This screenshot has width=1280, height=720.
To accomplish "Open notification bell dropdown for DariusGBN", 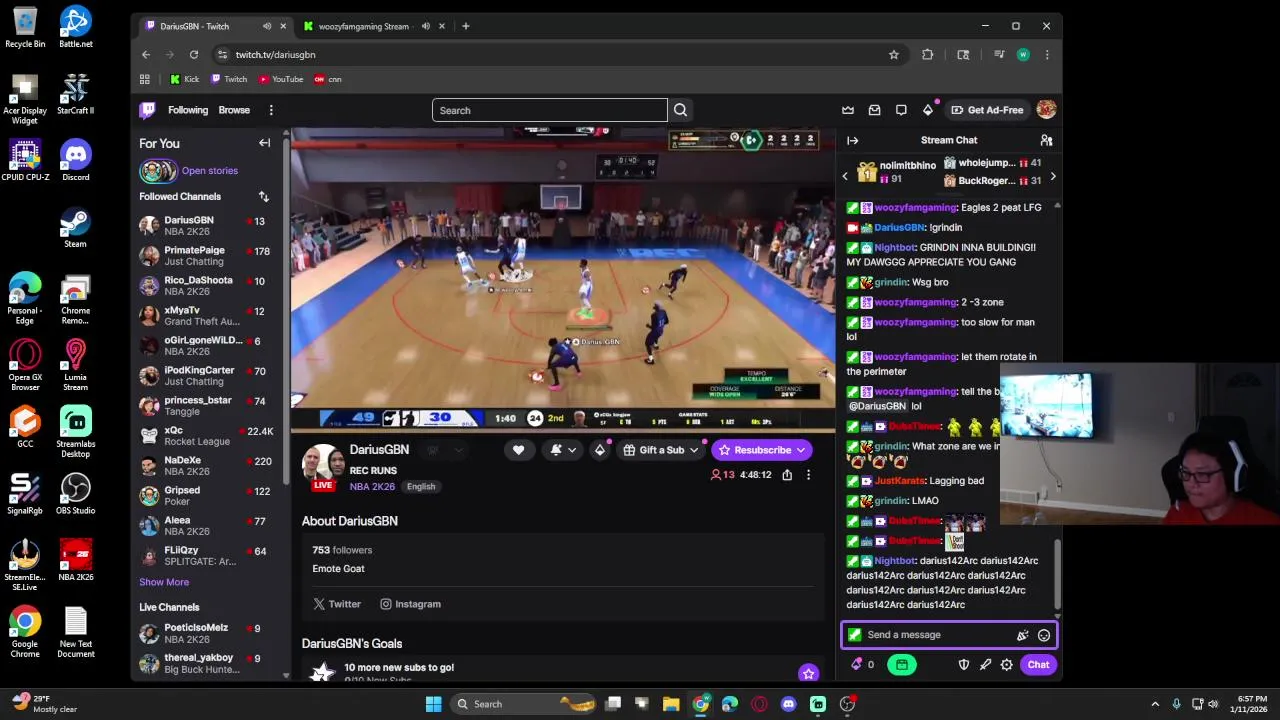I will click(x=563, y=450).
